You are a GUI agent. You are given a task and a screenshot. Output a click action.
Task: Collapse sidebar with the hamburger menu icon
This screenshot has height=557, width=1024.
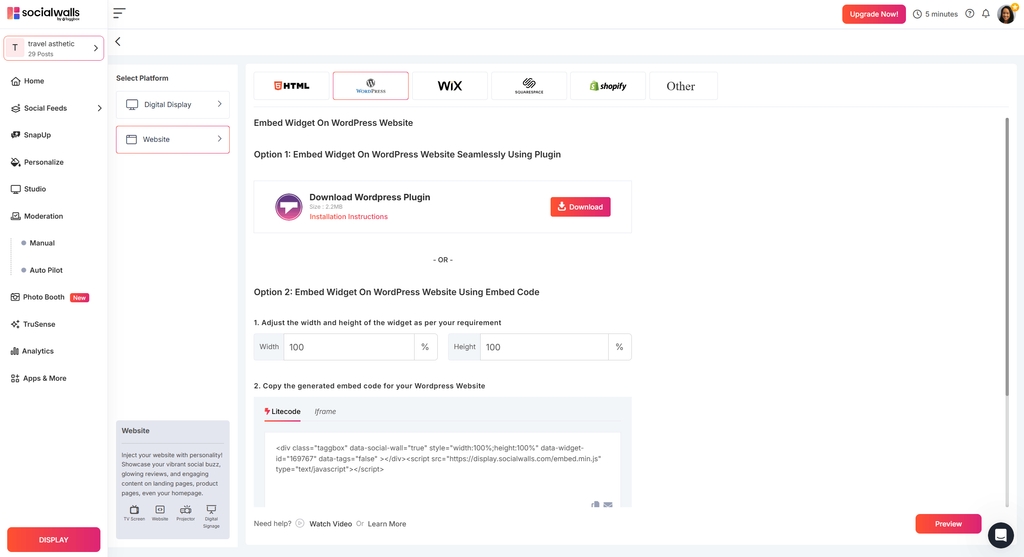[119, 13]
